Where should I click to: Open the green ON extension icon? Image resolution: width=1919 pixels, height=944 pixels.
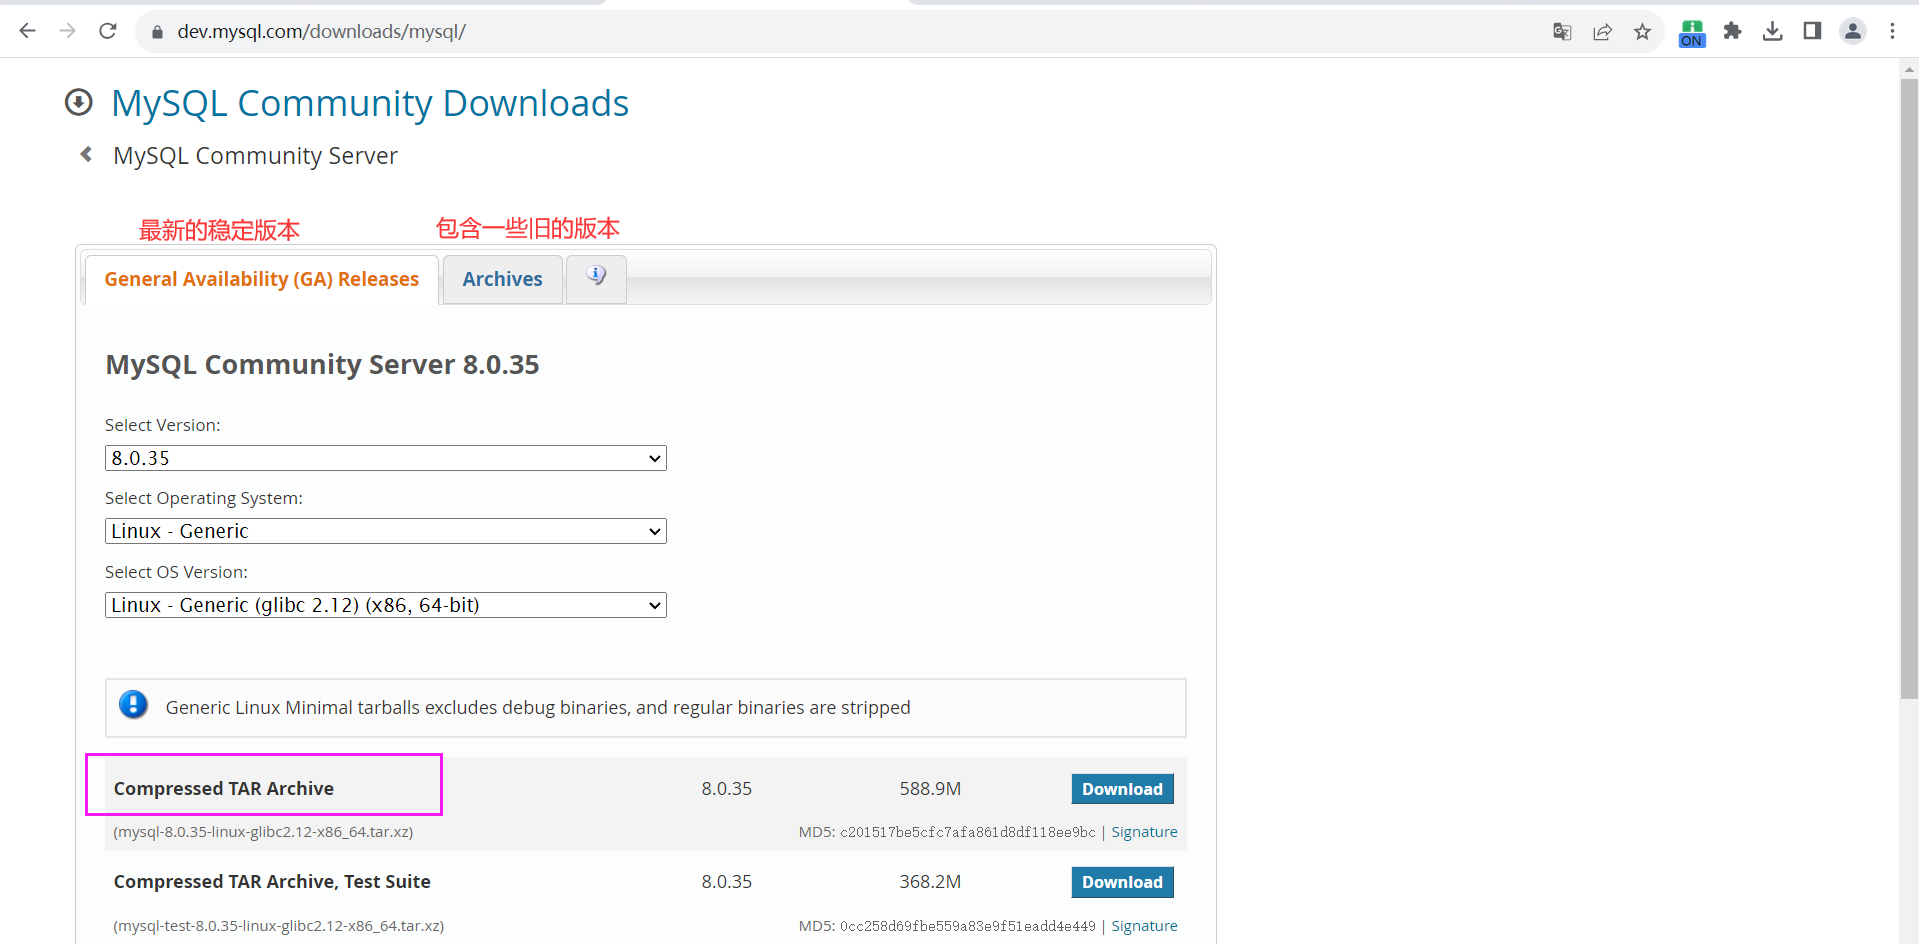(x=1692, y=33)
